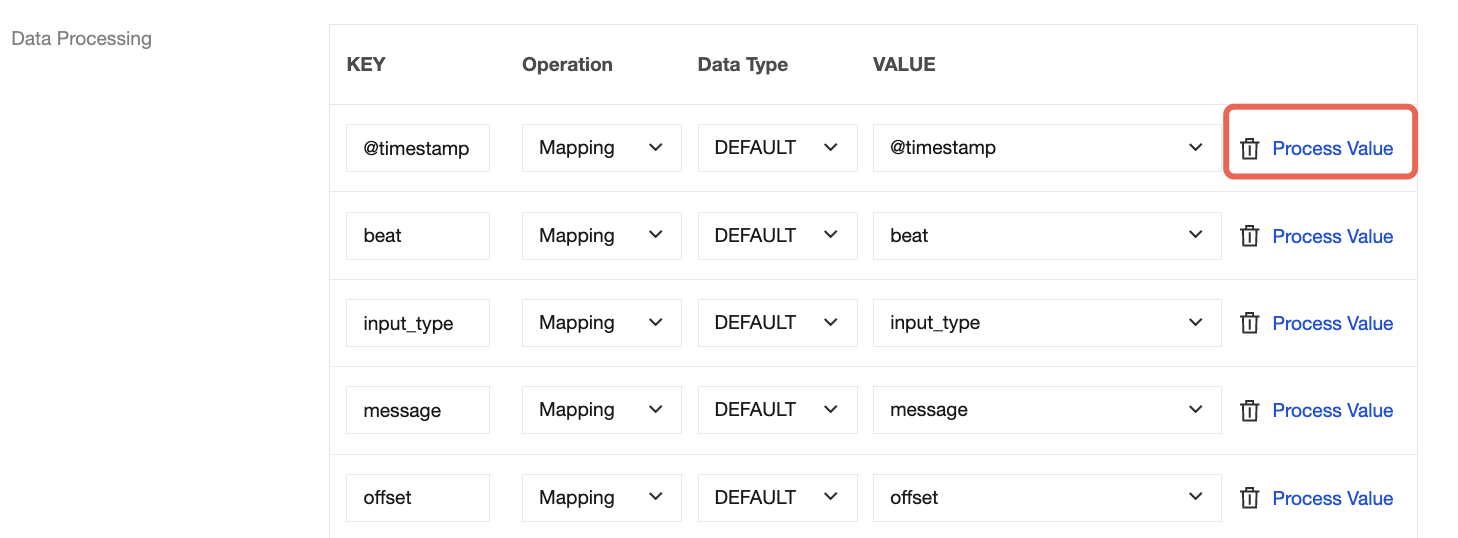This screenshot has width=1458, height=538.
Task: Expand Data Type dropdown for input_type row
Action: 777,323
